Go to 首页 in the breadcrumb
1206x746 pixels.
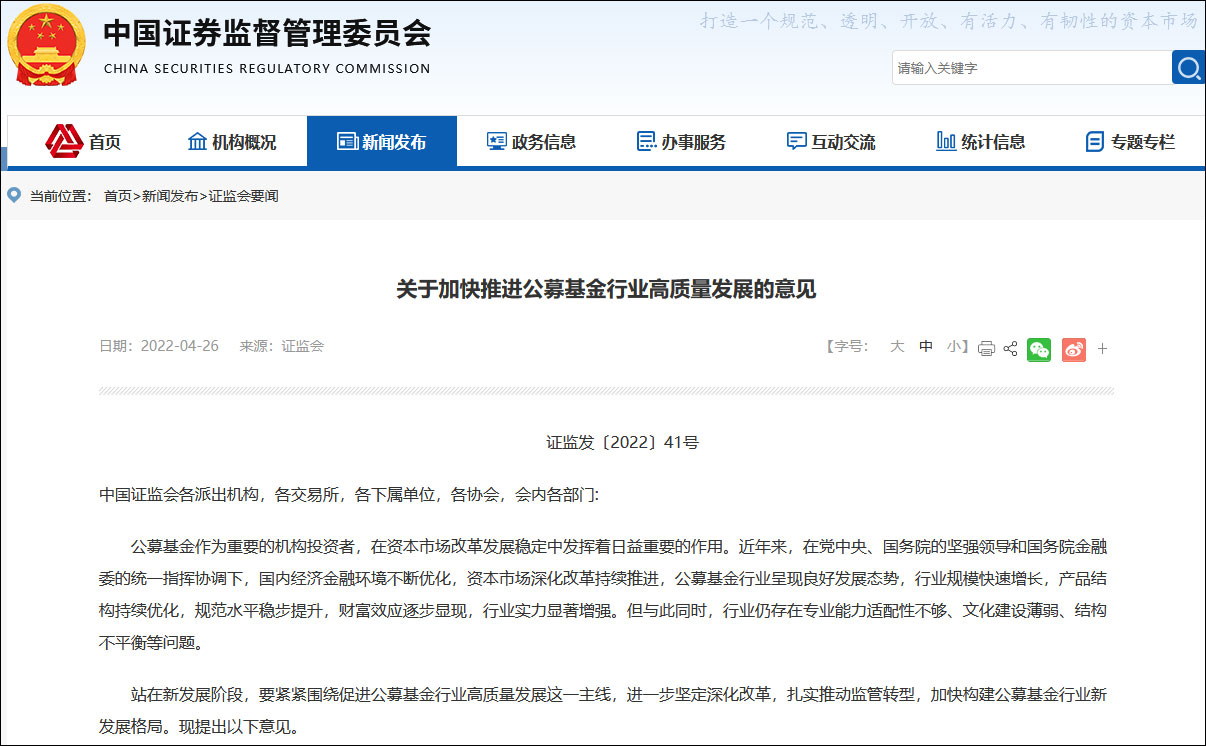pos(118,197)
